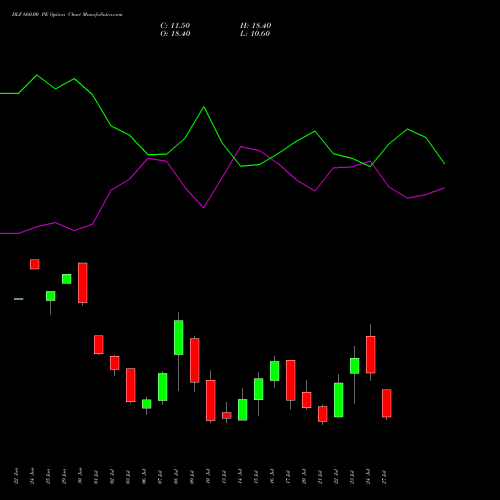This screenshot has height=500, width=500.
Task: Click the low value 'L: 10.60'
Action: point(255,34)
